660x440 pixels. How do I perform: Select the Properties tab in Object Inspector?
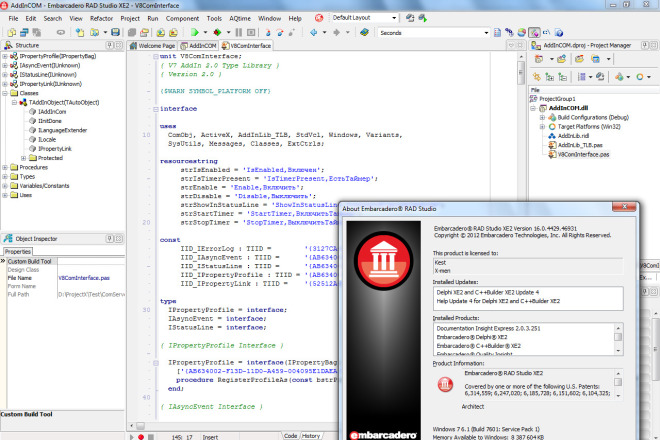pos(18,251)
